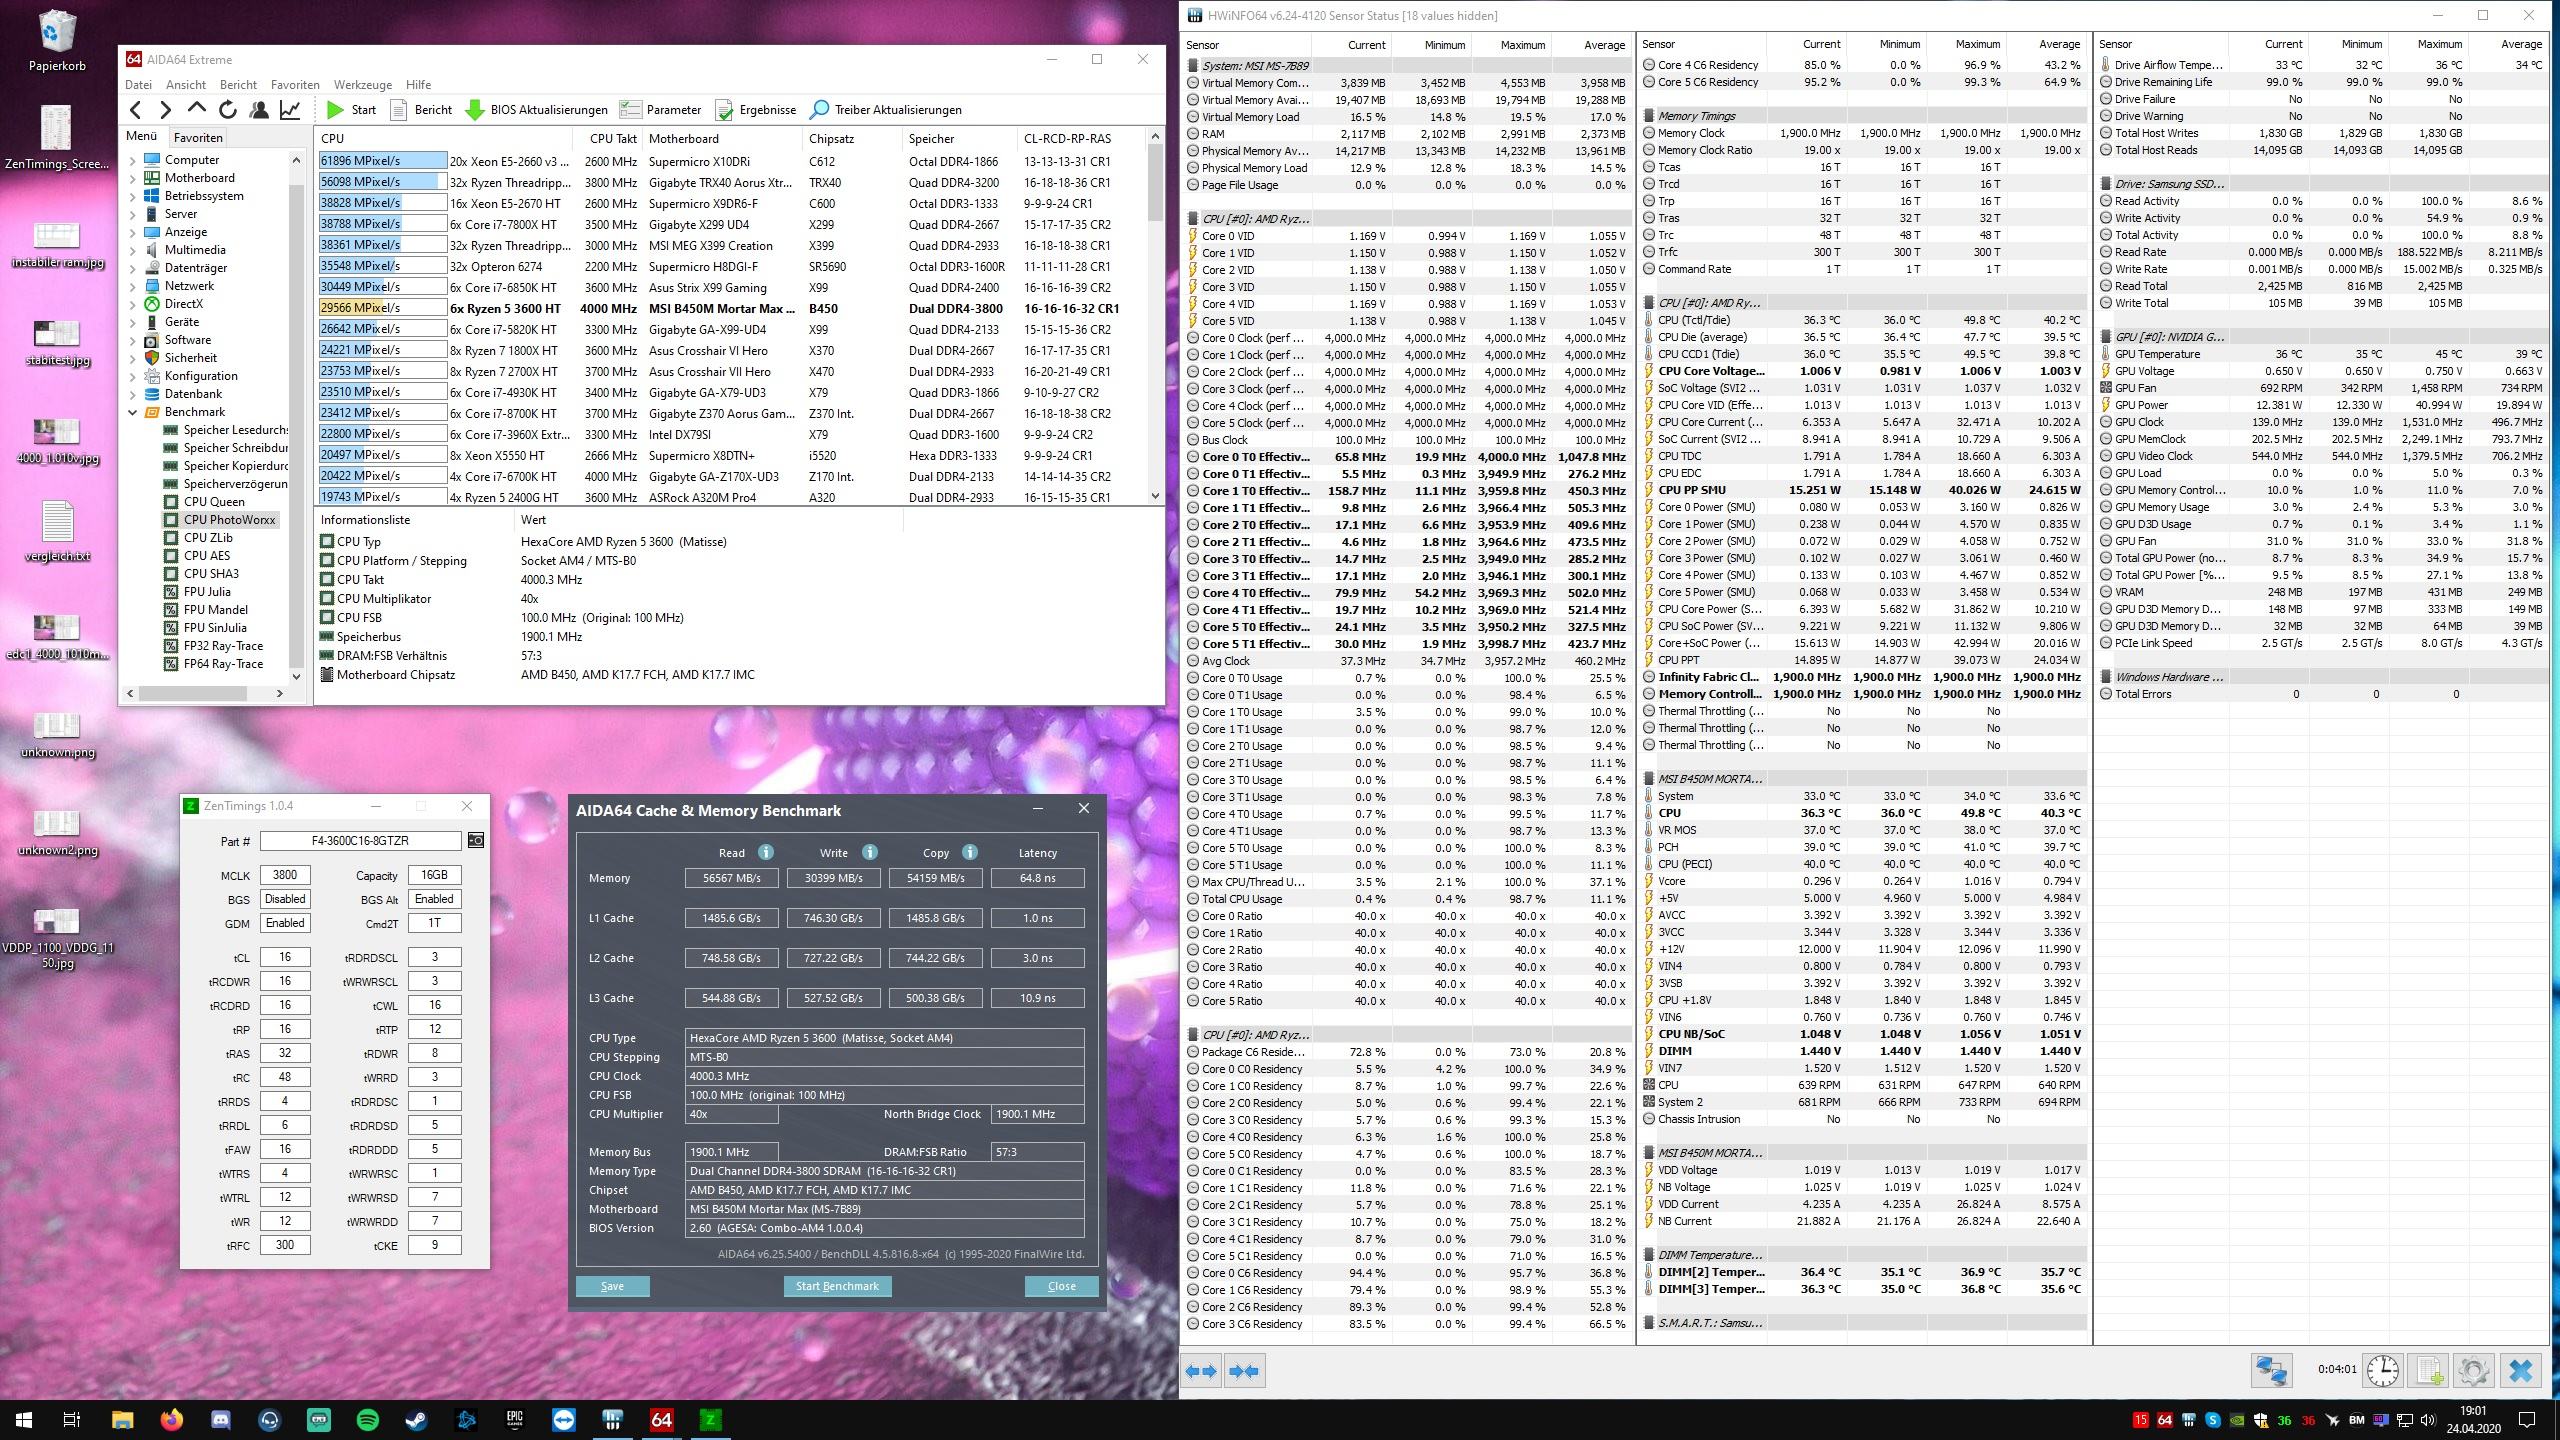Open HWiNFO sensor settings gear

click(x=2474, y=1370)
